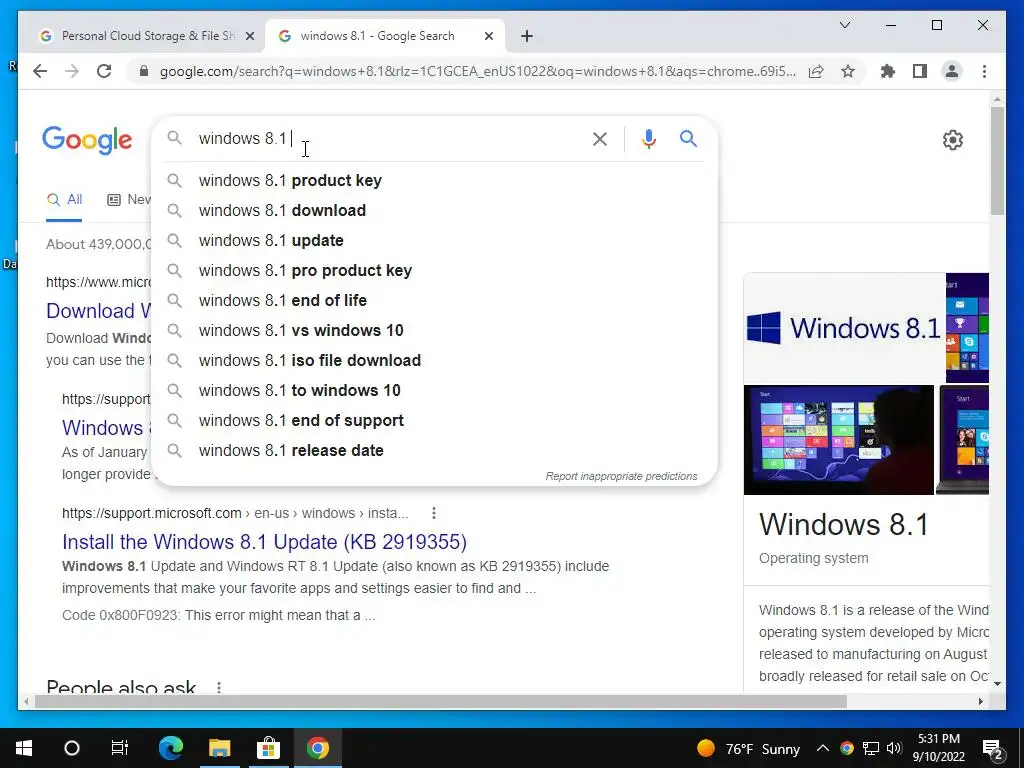Screen dimensions: 1024x768
Task: Click the Google logo
Action: 87,140
